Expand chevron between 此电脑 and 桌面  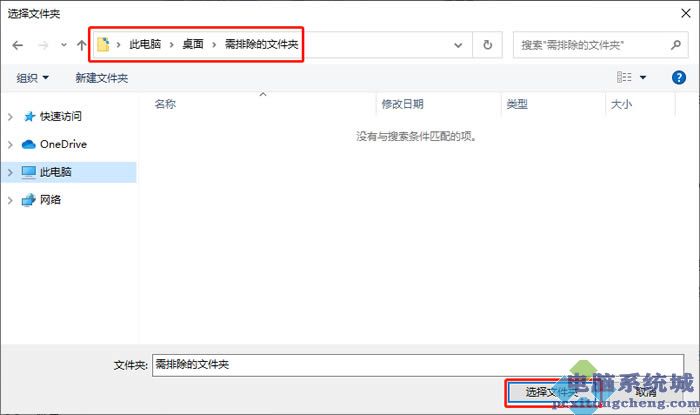coord(171,45)
